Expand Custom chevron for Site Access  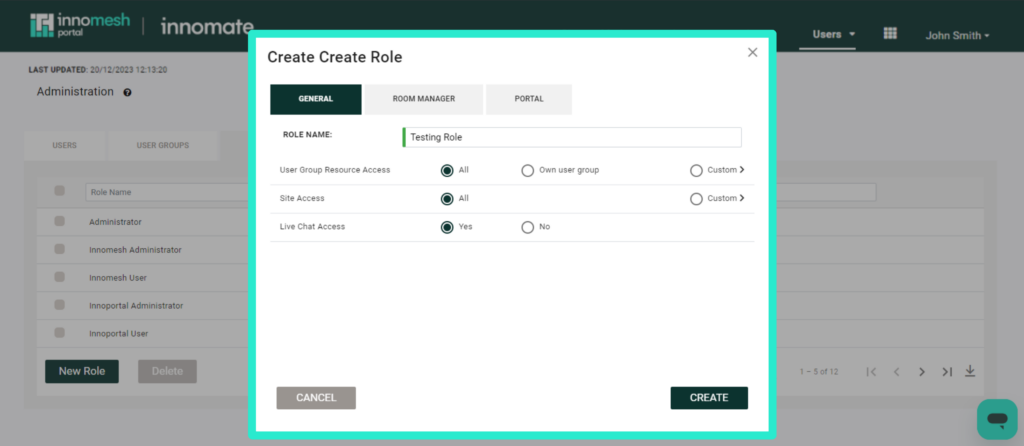pos(742,198)
